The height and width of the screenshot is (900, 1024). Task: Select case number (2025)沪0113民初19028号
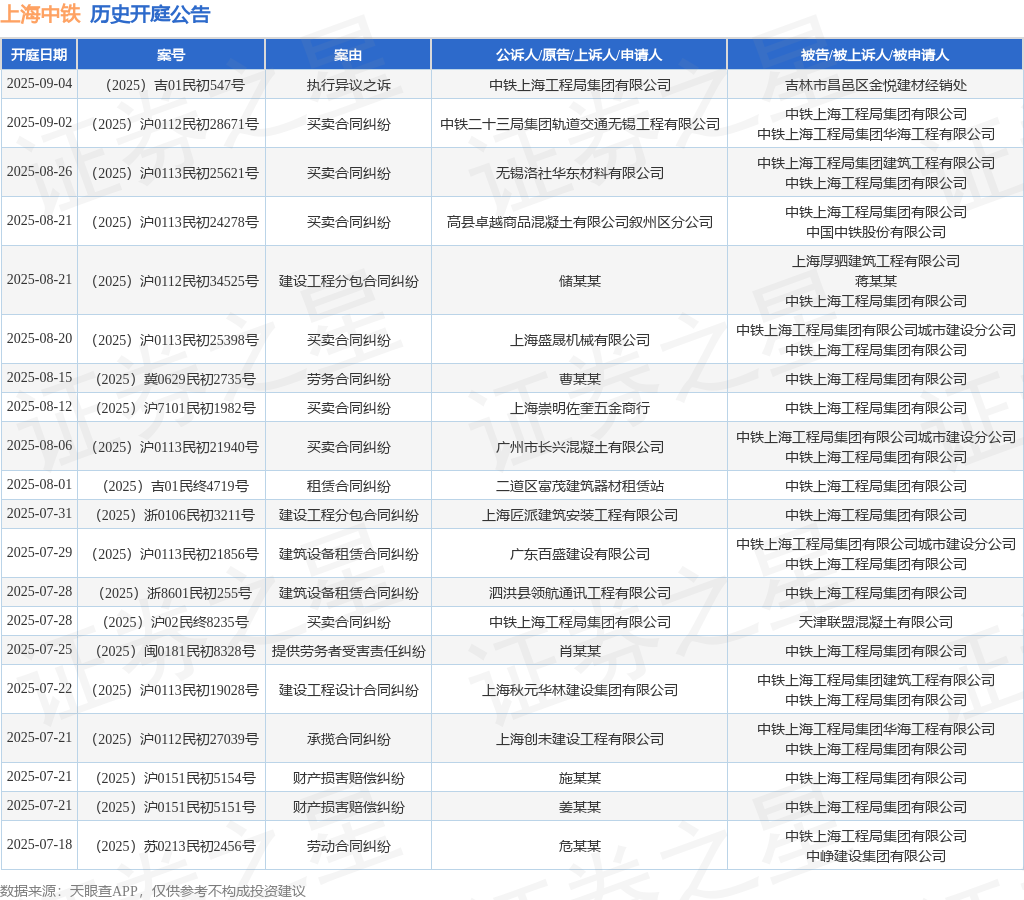coord(174,690)
